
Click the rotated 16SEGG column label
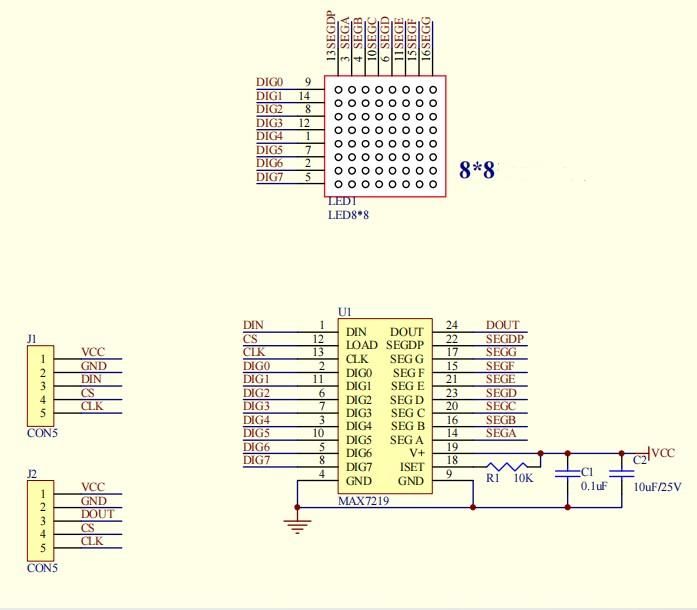point(425,38)
